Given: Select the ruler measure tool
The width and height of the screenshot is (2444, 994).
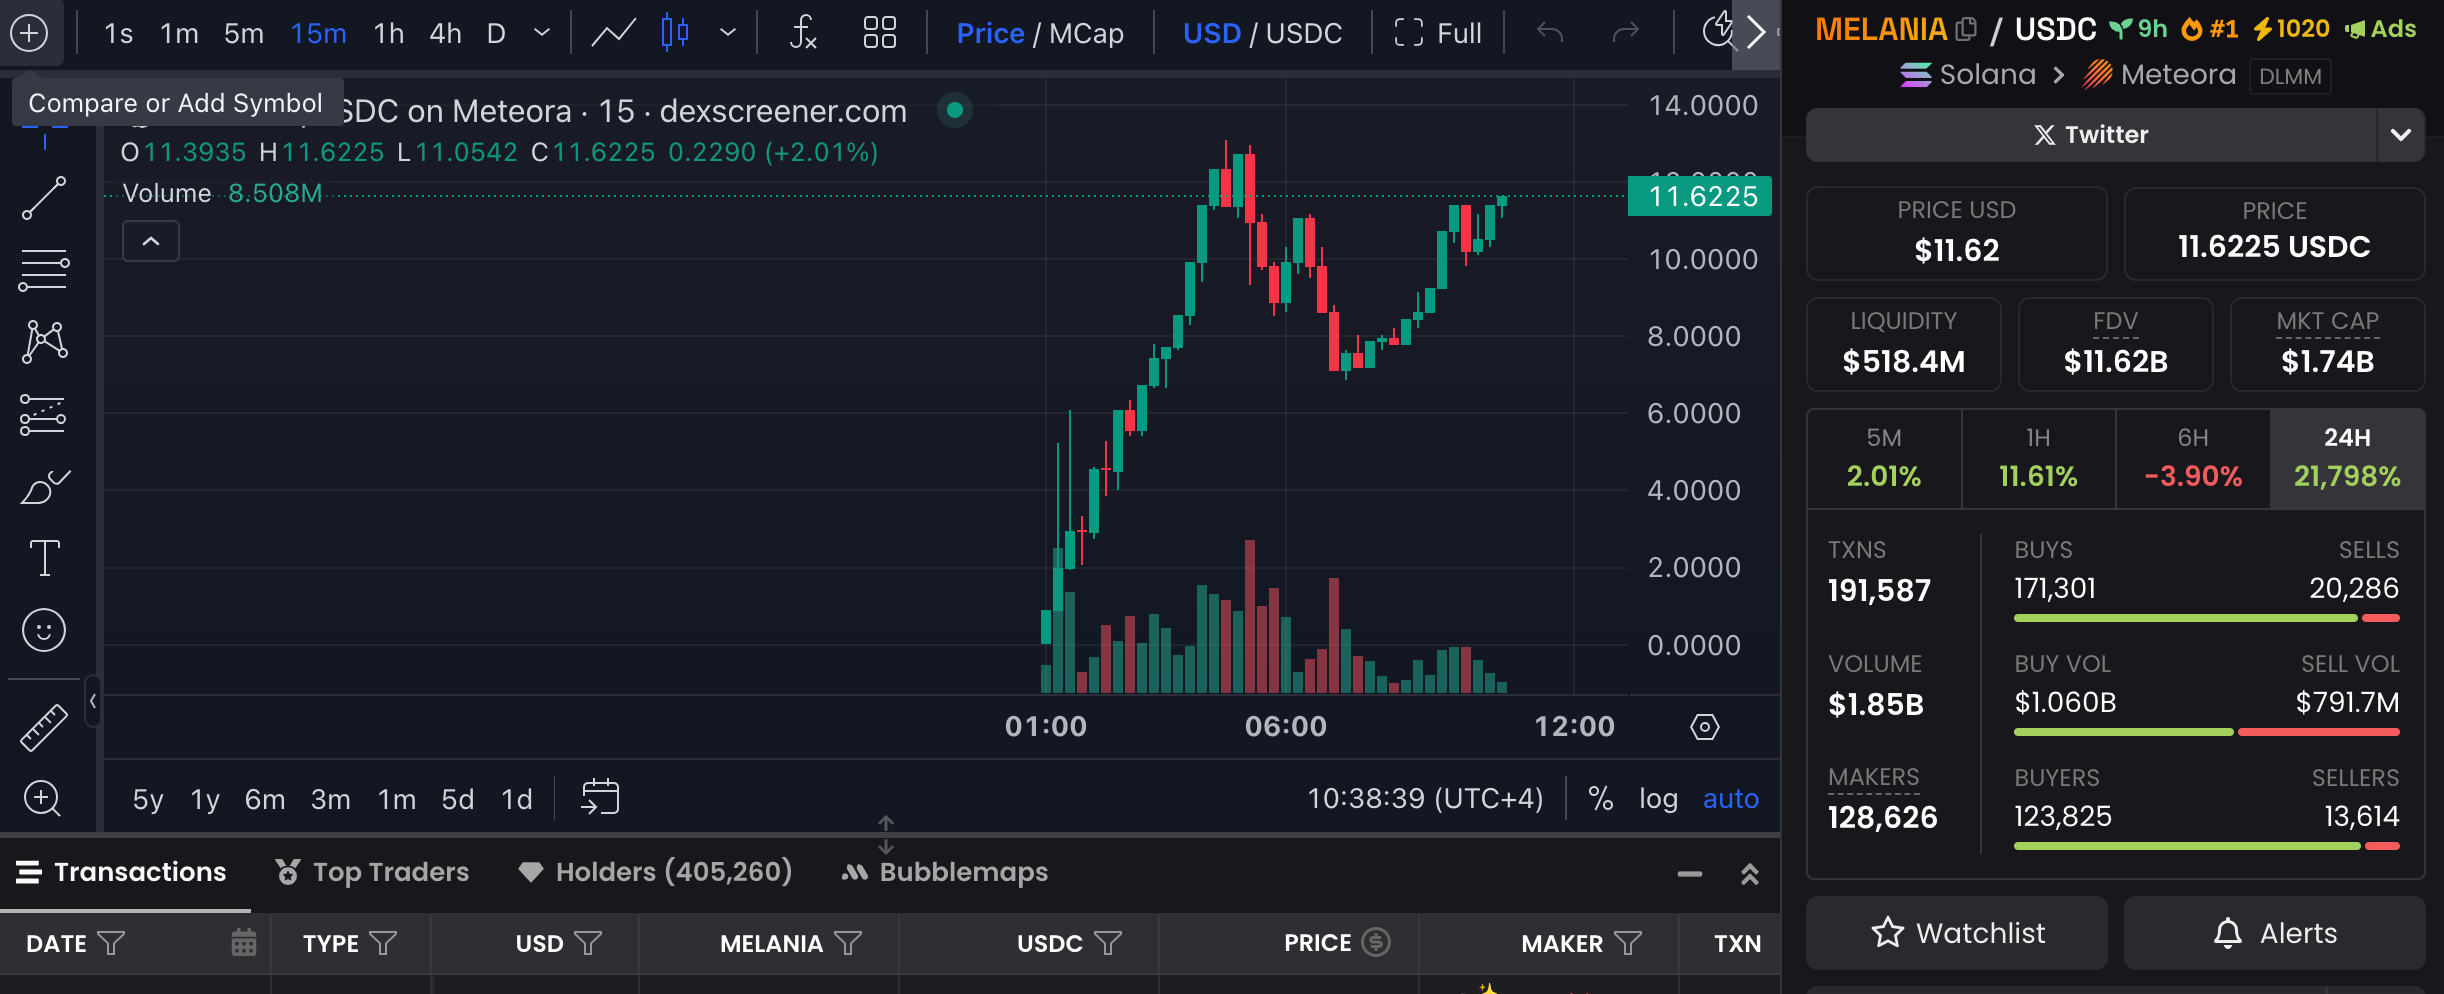Looking at the screenshot, I should tap(44, 727).
